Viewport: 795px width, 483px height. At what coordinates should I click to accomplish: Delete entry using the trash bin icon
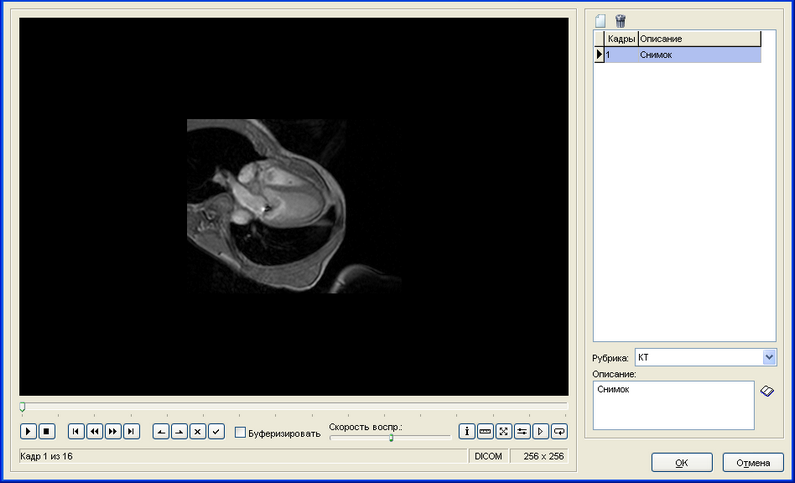pos(620,21)
